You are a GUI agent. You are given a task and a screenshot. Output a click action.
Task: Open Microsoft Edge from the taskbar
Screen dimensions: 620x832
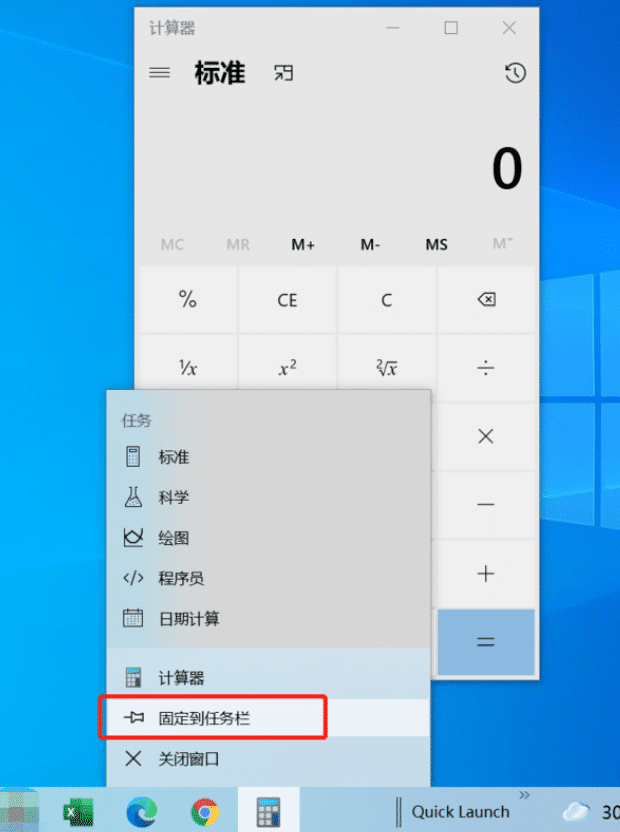pyautogui.click(x=142, y=812)
